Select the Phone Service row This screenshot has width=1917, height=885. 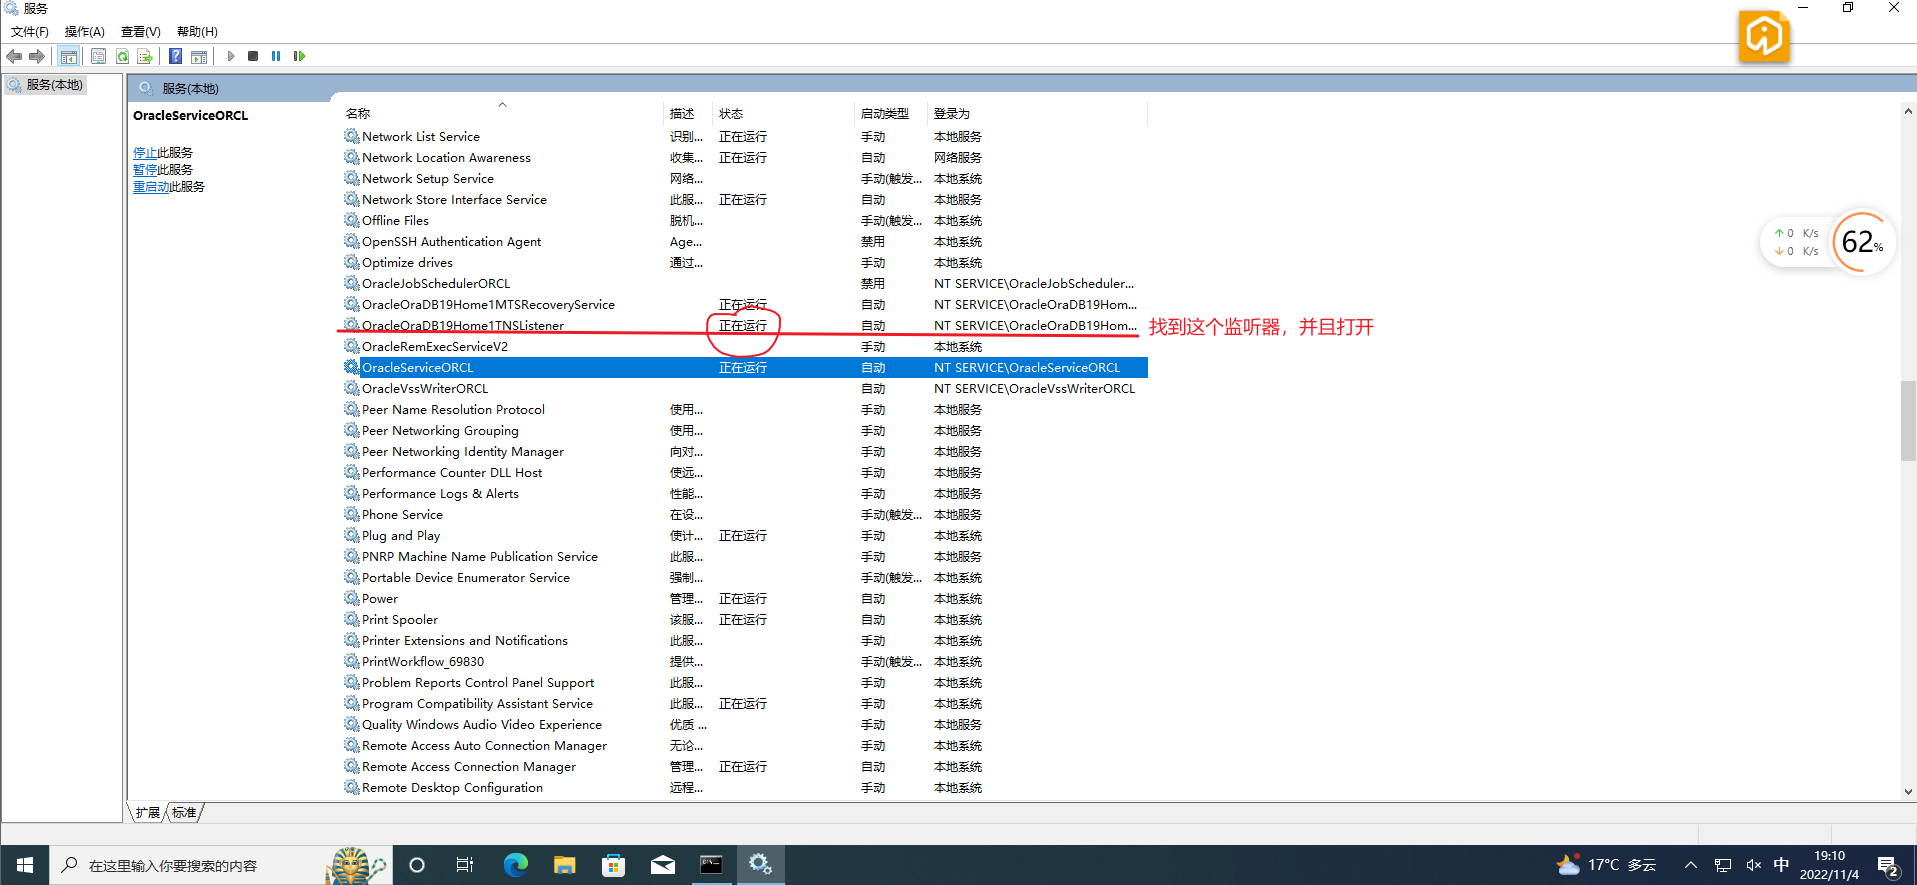745,515
